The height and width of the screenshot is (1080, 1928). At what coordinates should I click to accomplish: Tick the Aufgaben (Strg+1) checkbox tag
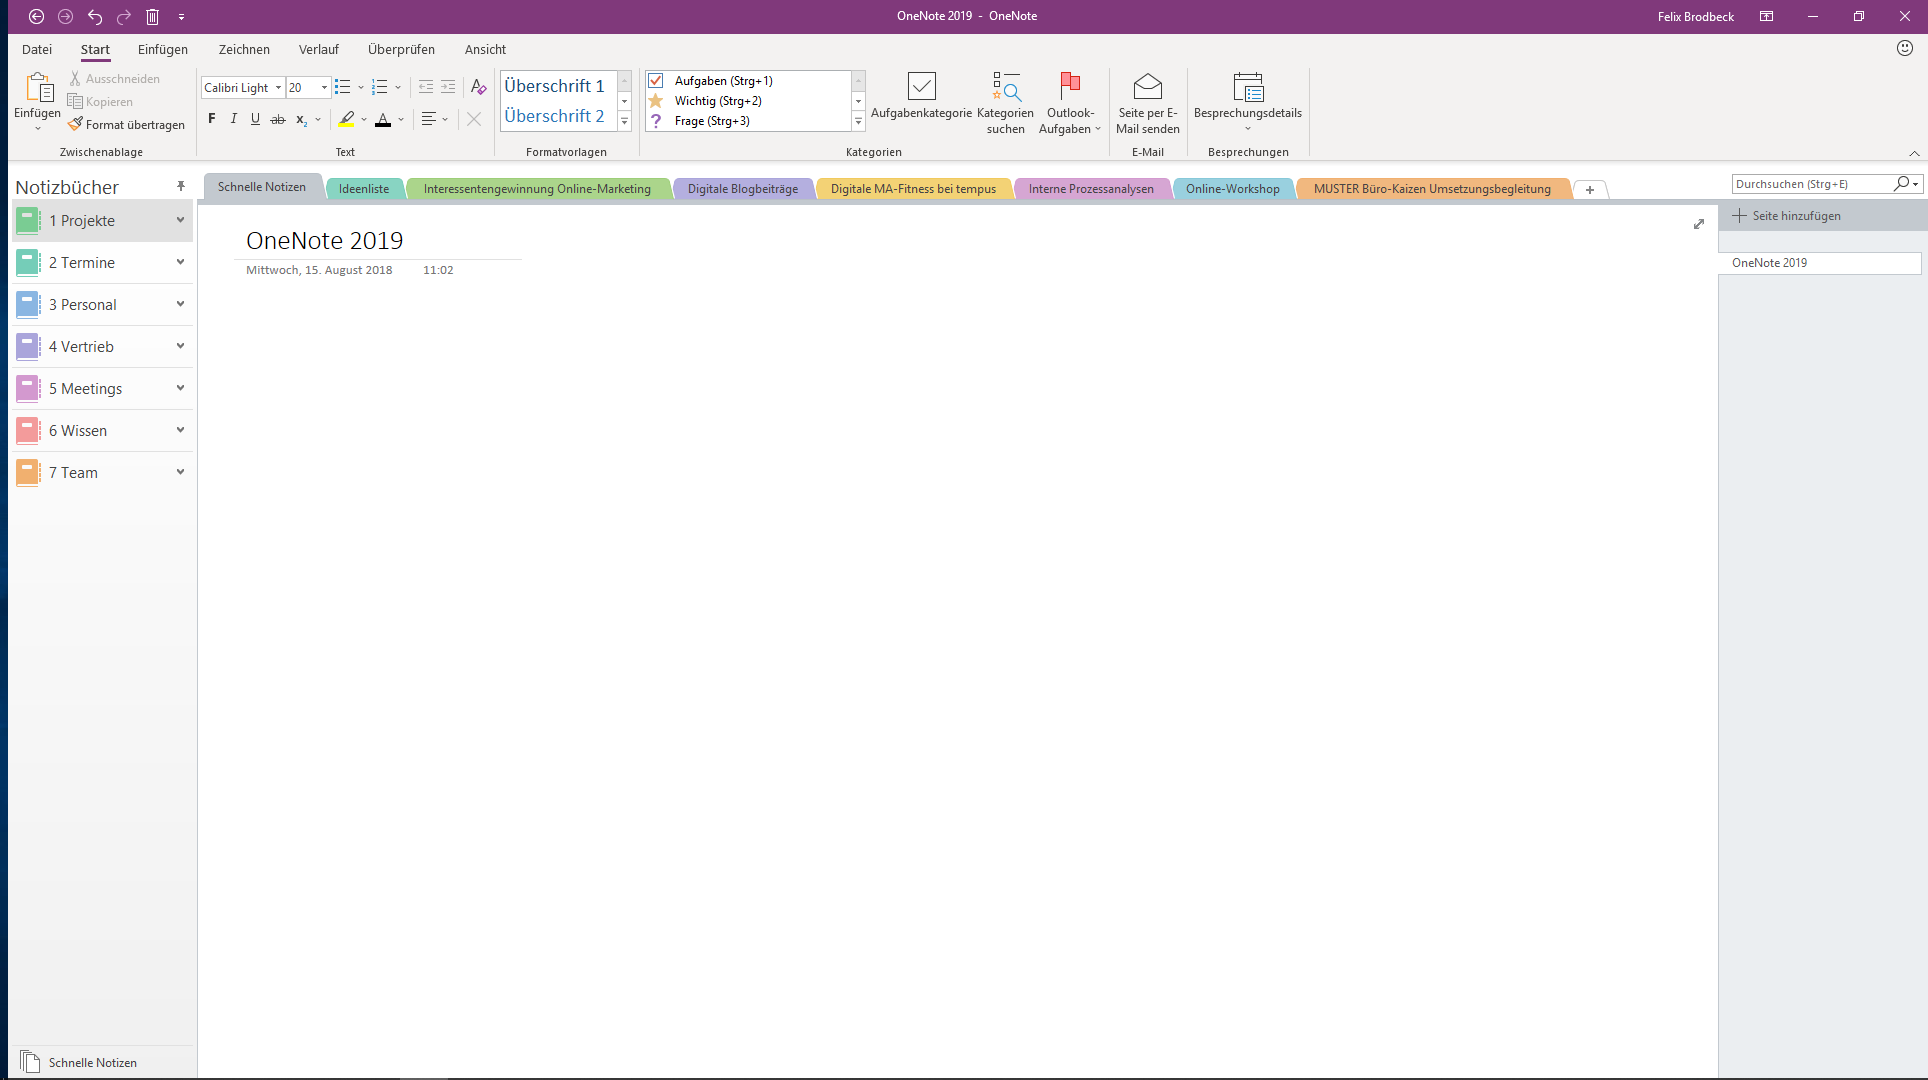pos(656,81)
